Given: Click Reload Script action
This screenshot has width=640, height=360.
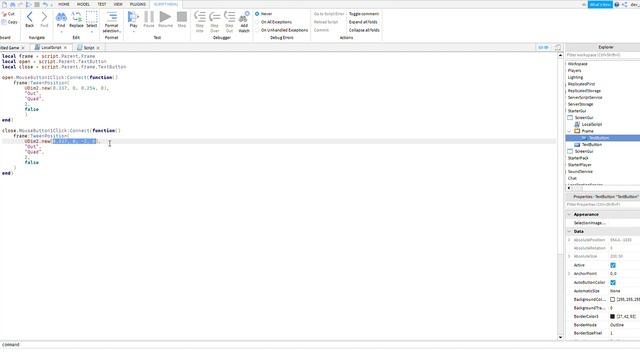Looking at the screenshot, I should (x=326, y=22).
